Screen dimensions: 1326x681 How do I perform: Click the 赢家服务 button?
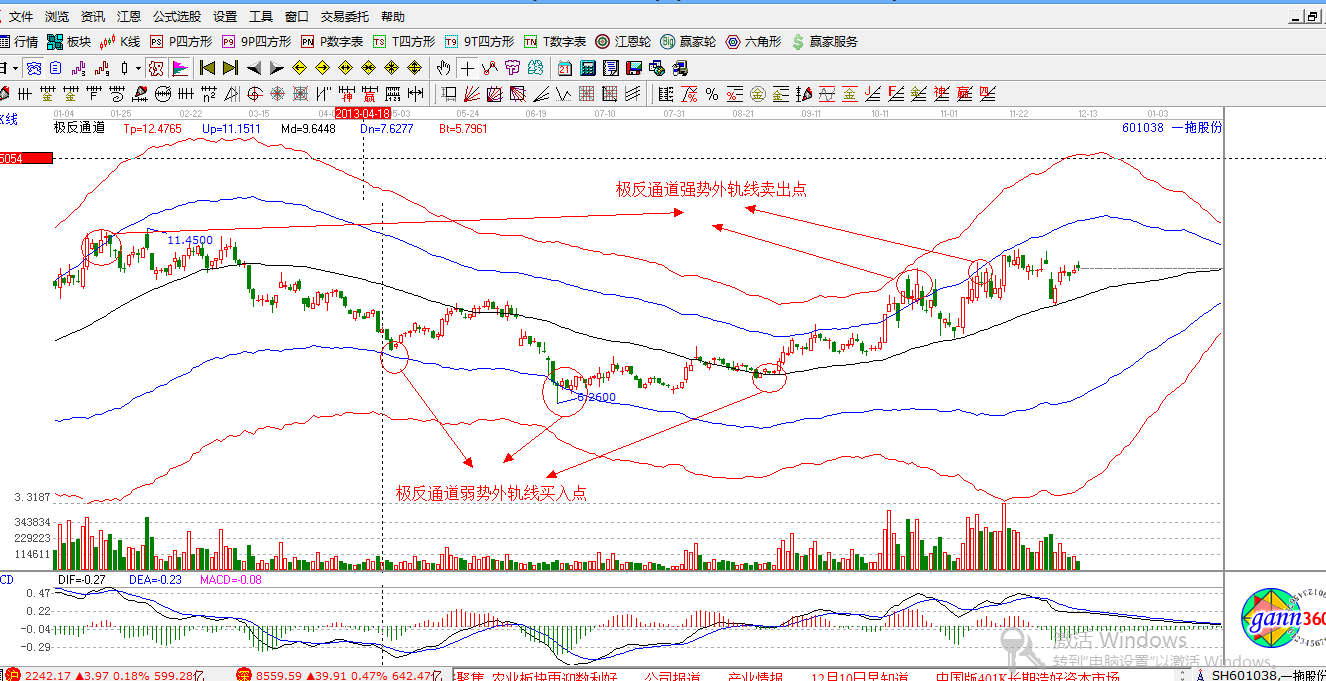pyautogui.click(x=824, y=42)
